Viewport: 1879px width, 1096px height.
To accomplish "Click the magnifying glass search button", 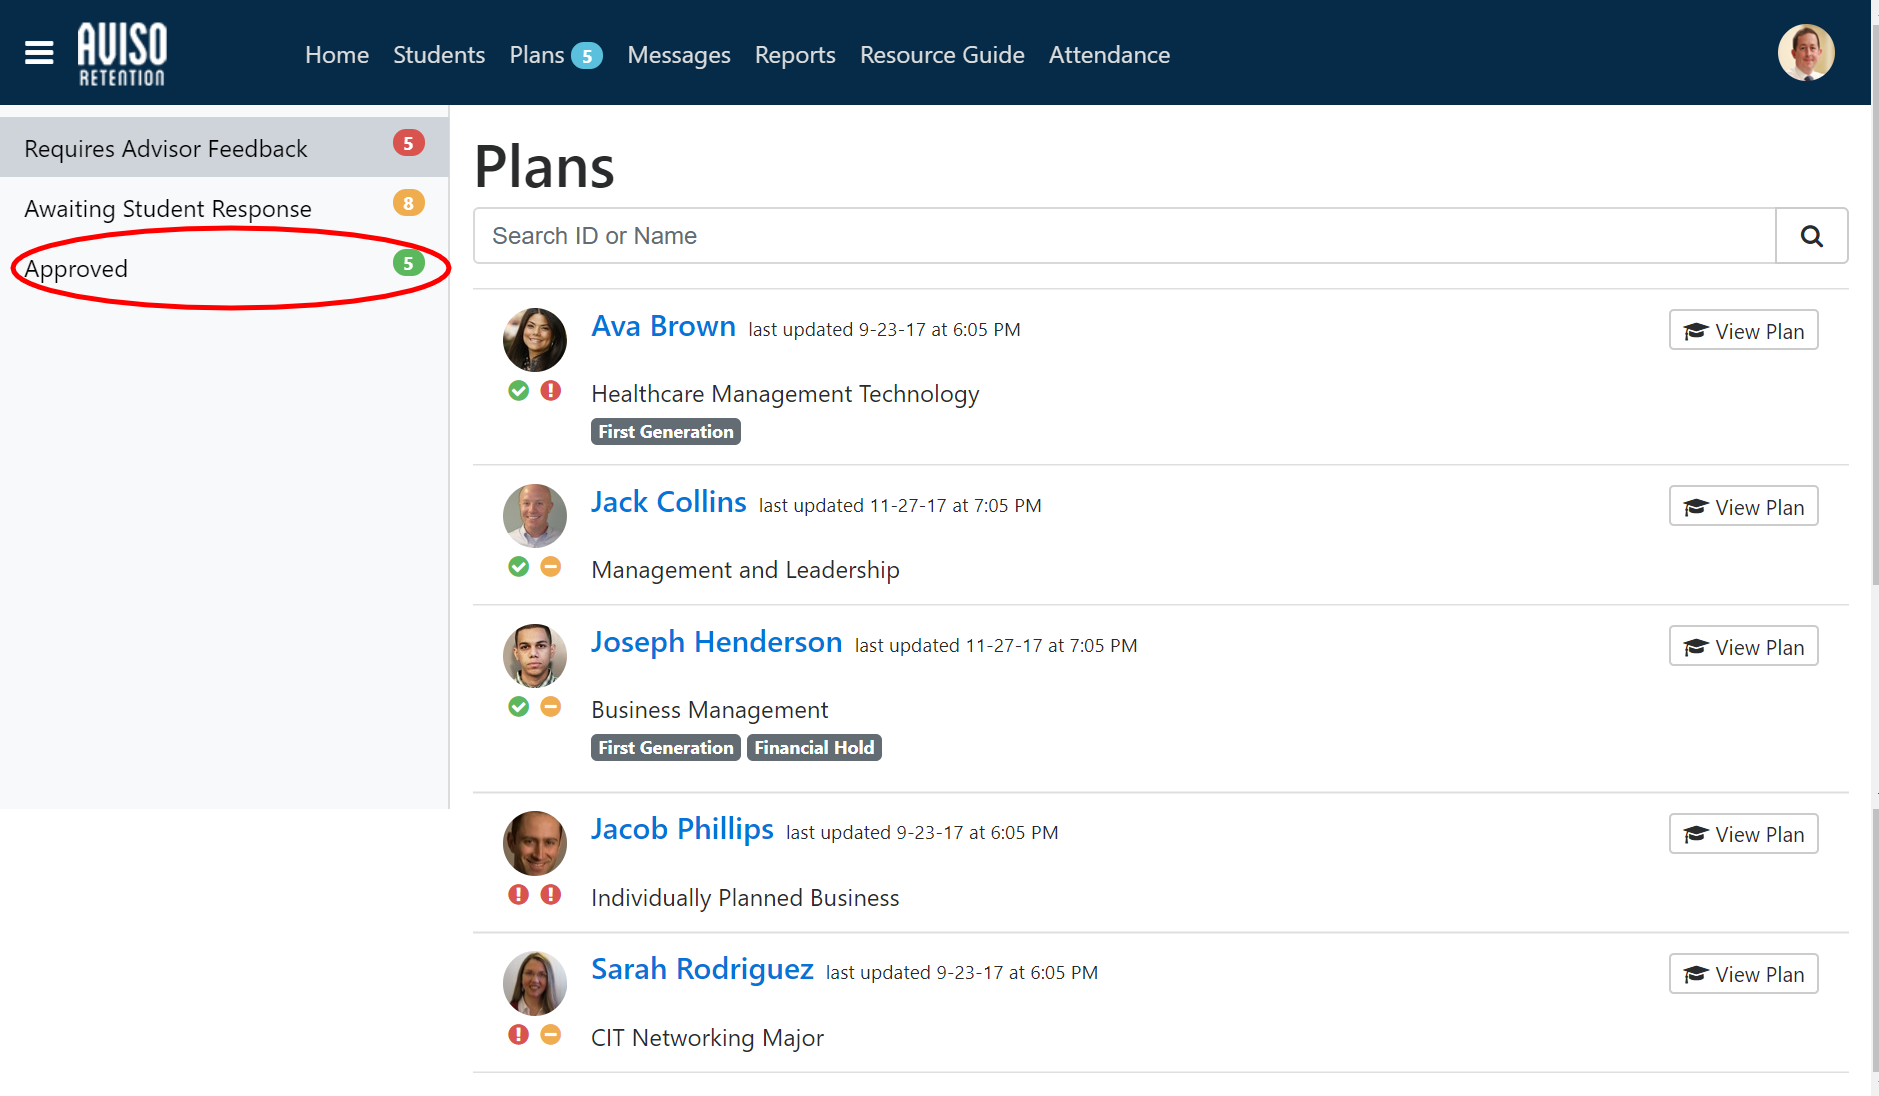I will [1811, 236].
